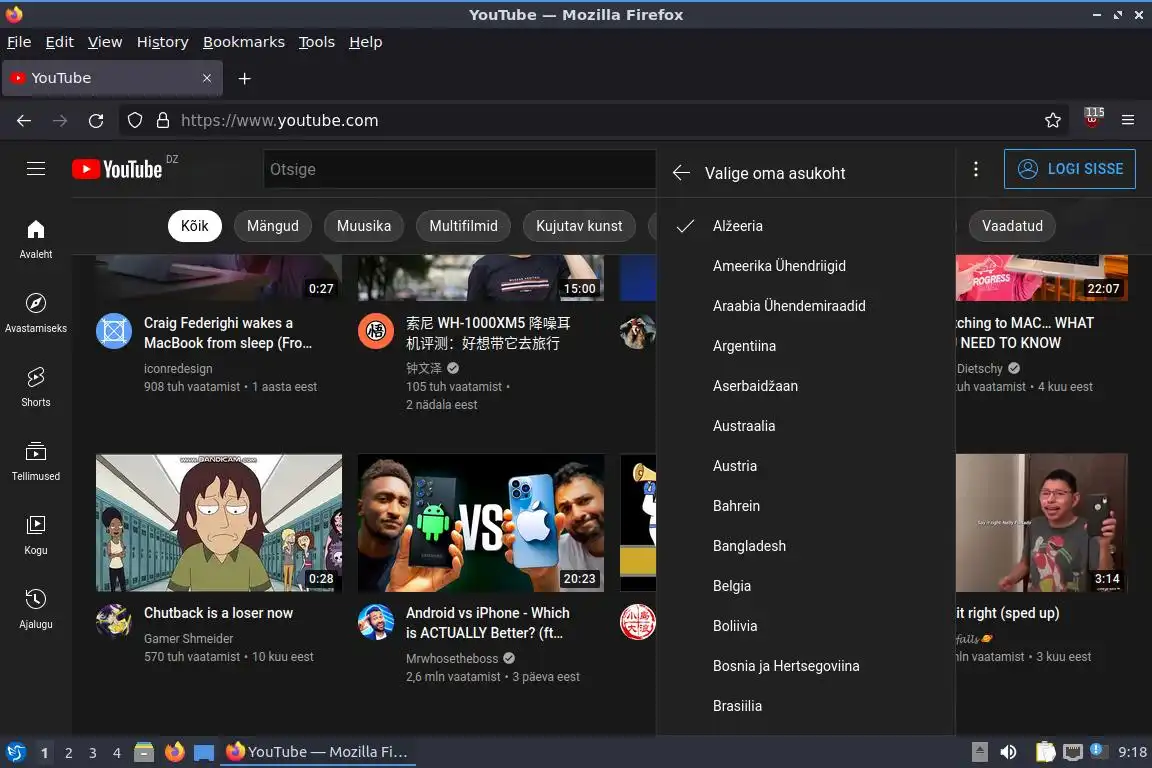Choose Boliivia as location
This screenshot has height=768, width=1152.
(806, 626)
